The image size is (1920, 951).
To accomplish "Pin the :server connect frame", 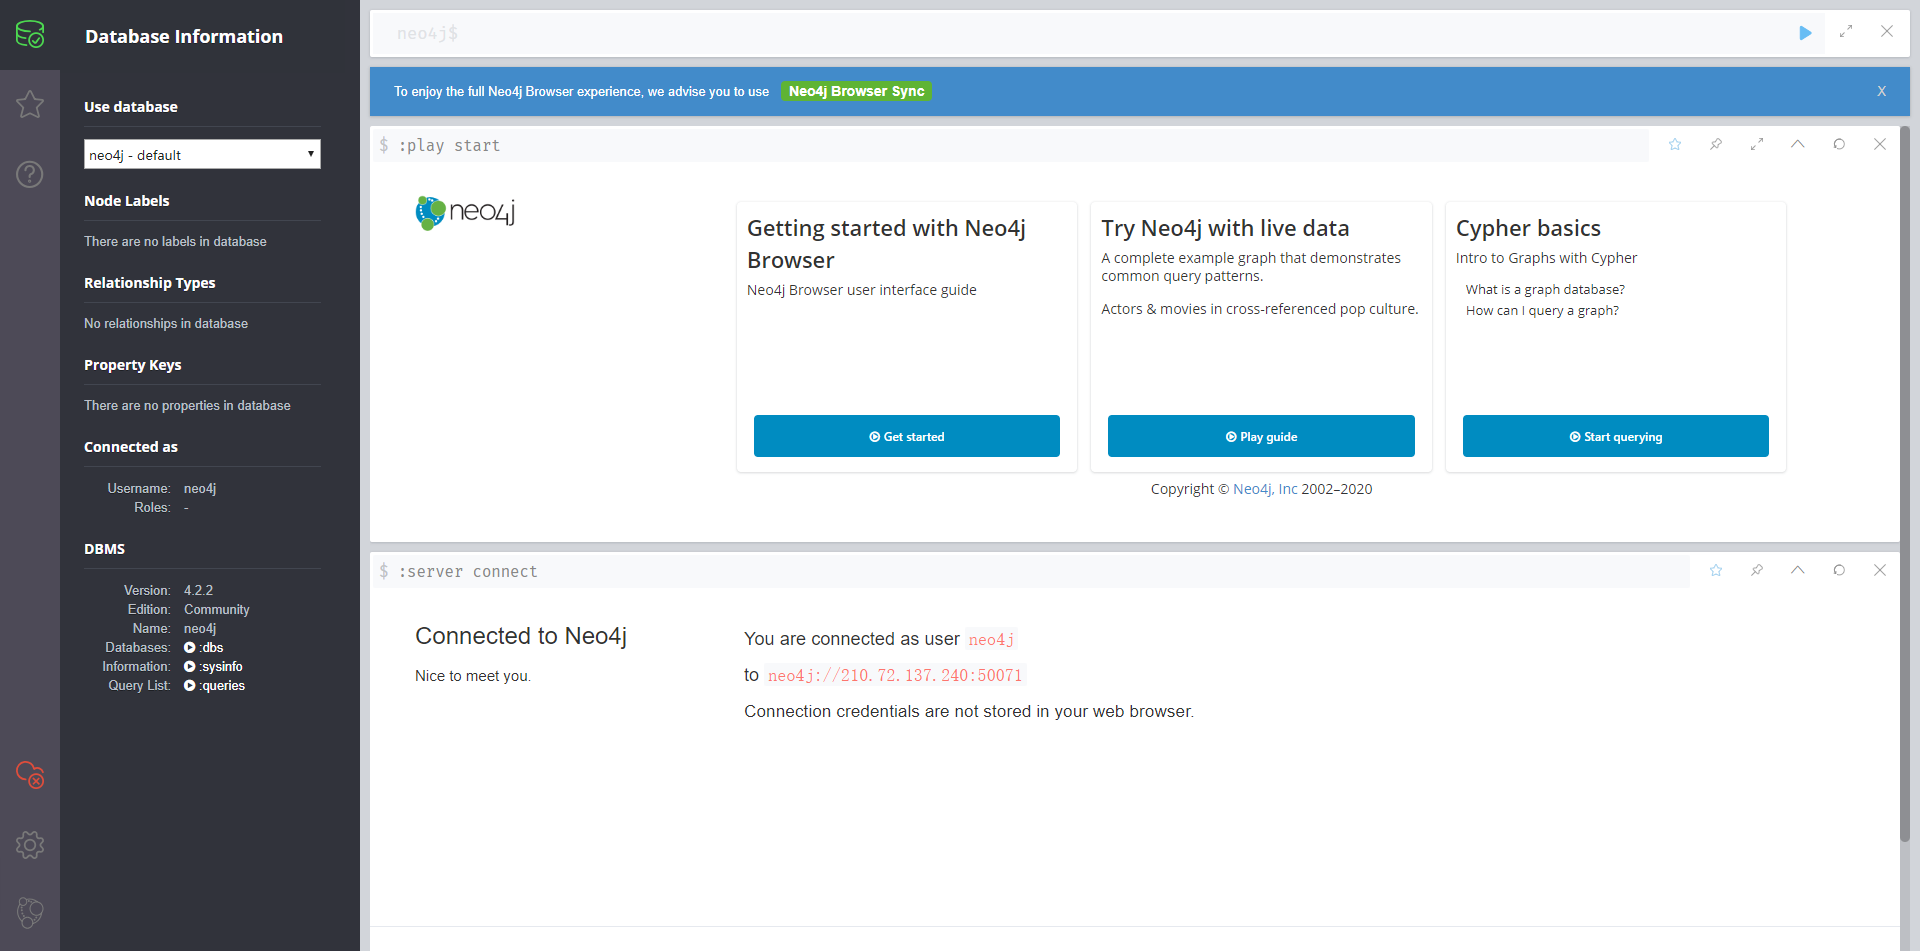I will [1757, 570].
